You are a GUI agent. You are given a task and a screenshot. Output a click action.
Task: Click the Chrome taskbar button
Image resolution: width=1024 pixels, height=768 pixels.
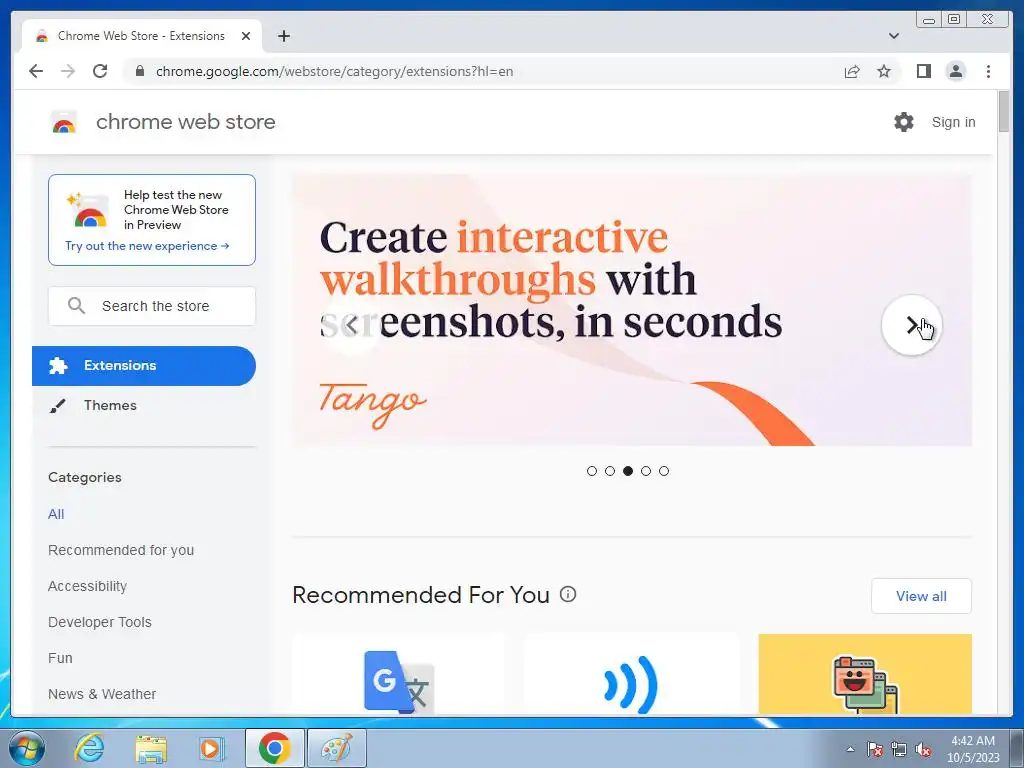tap(274, 748)
